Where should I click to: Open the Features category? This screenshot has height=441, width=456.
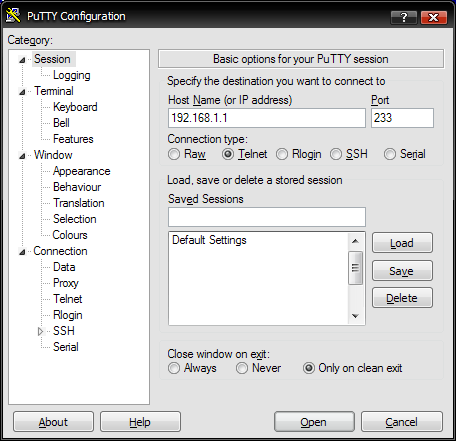[x=73, y=139]
